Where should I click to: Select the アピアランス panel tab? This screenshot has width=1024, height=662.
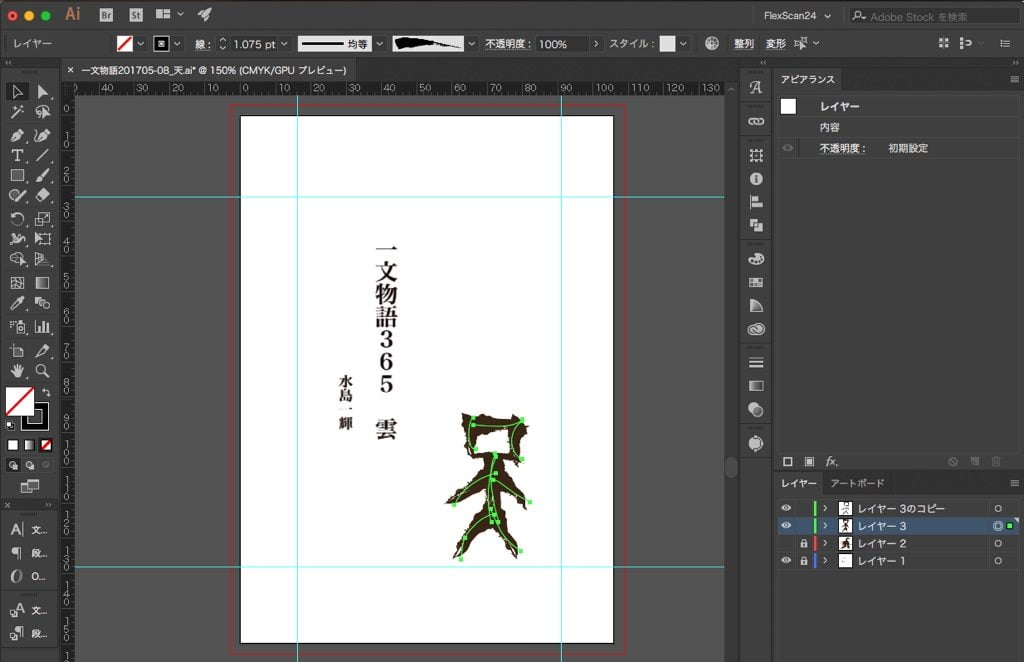808,79
